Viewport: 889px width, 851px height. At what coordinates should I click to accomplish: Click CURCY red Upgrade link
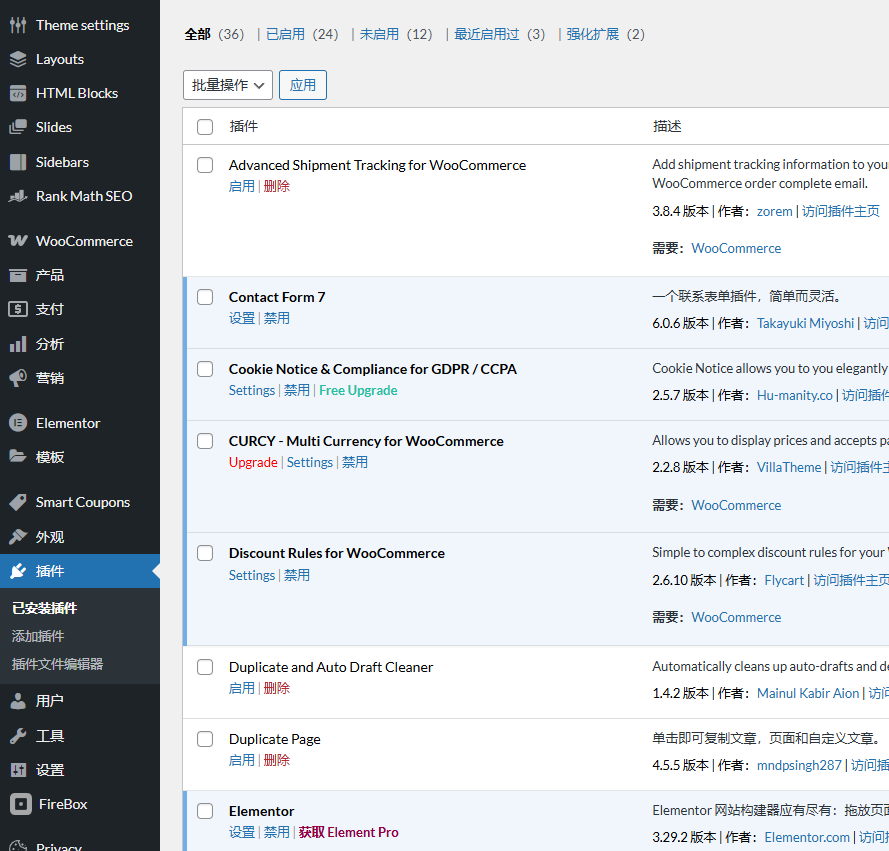[x=253, y=462]
